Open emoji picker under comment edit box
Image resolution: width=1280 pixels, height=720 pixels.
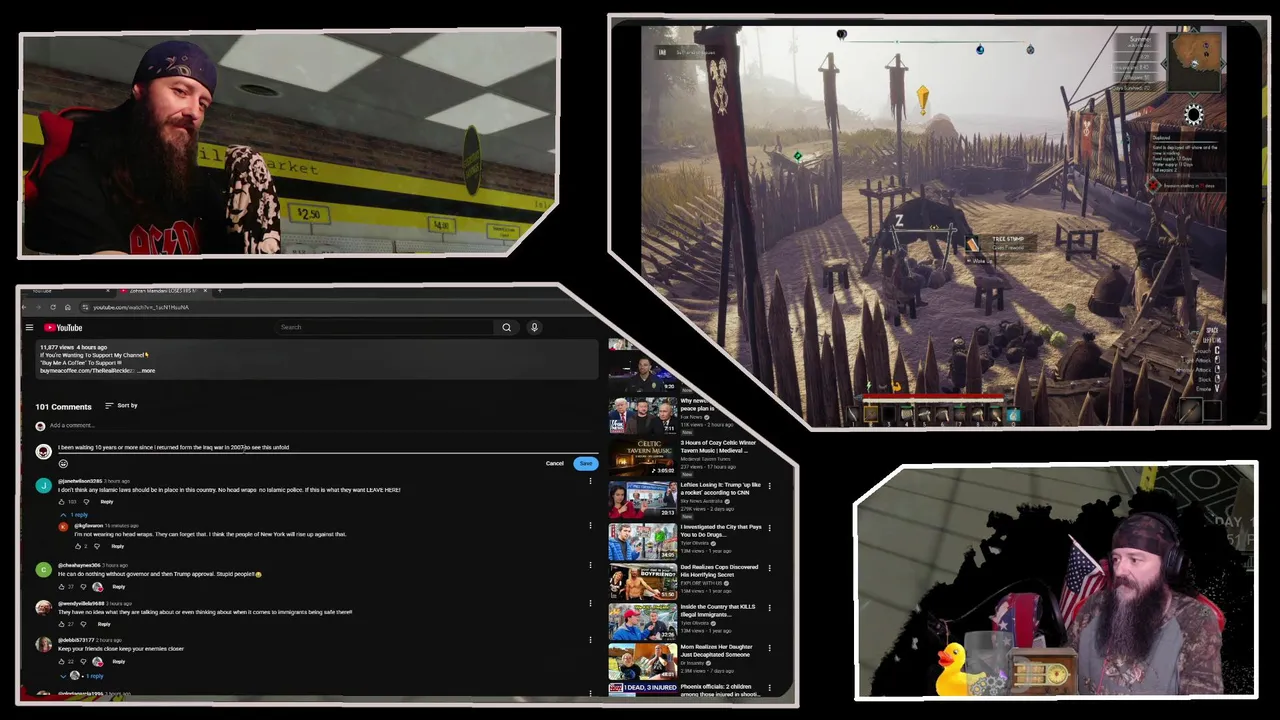(x=63, y=463)
